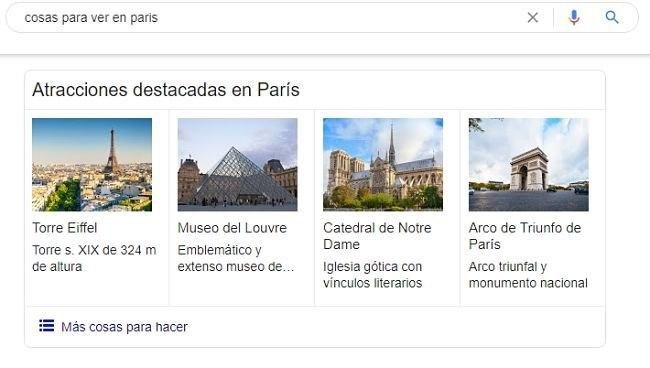The image size is (650, 368).
Task: Start voice search with the microphone icon
Action: tap(574, 17)
